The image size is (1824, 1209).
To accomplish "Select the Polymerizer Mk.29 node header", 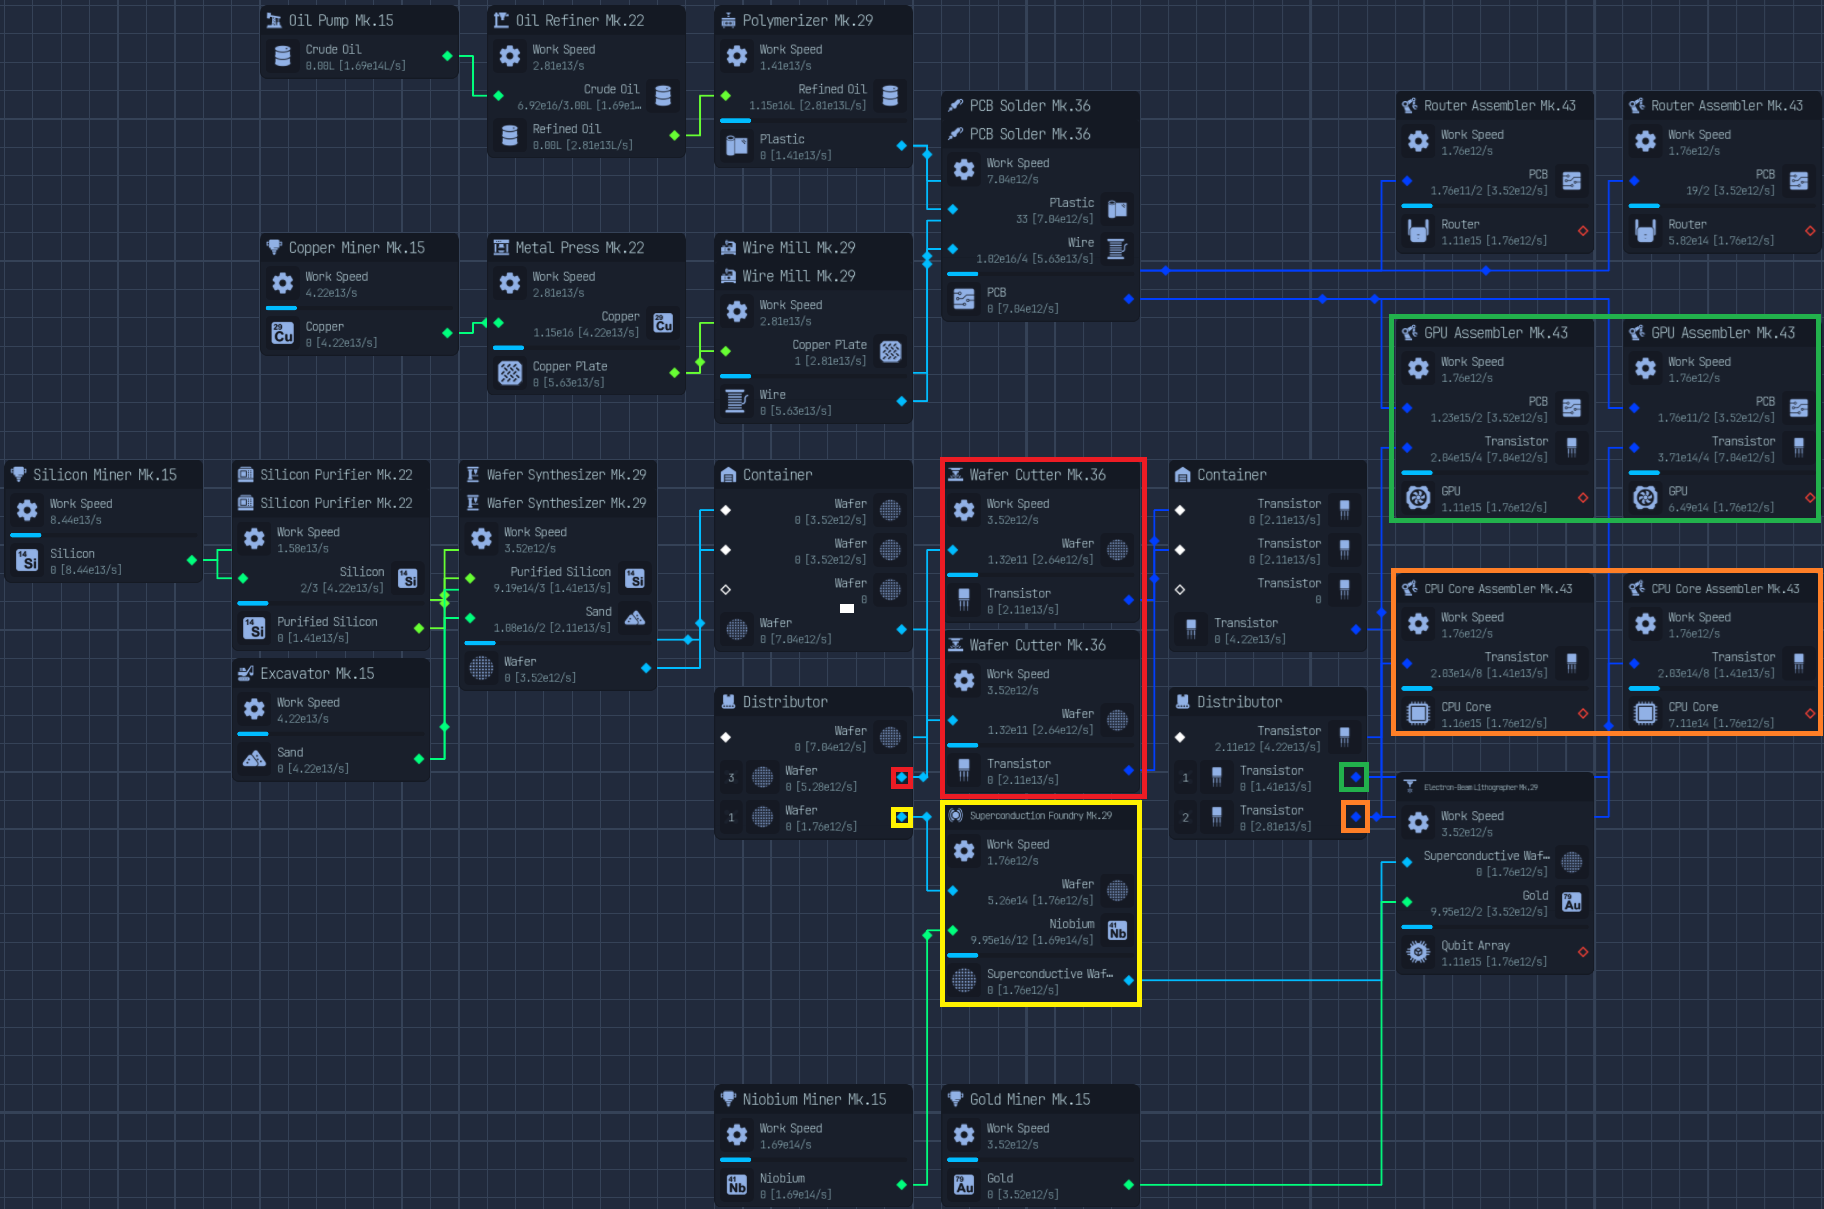I will click(x=814, y=20).
